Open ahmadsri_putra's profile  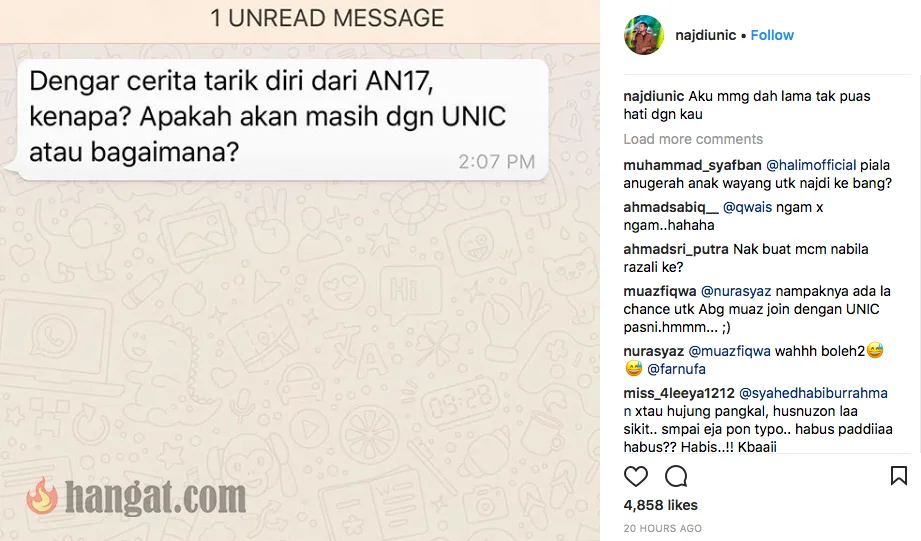[x=676, y=249]
